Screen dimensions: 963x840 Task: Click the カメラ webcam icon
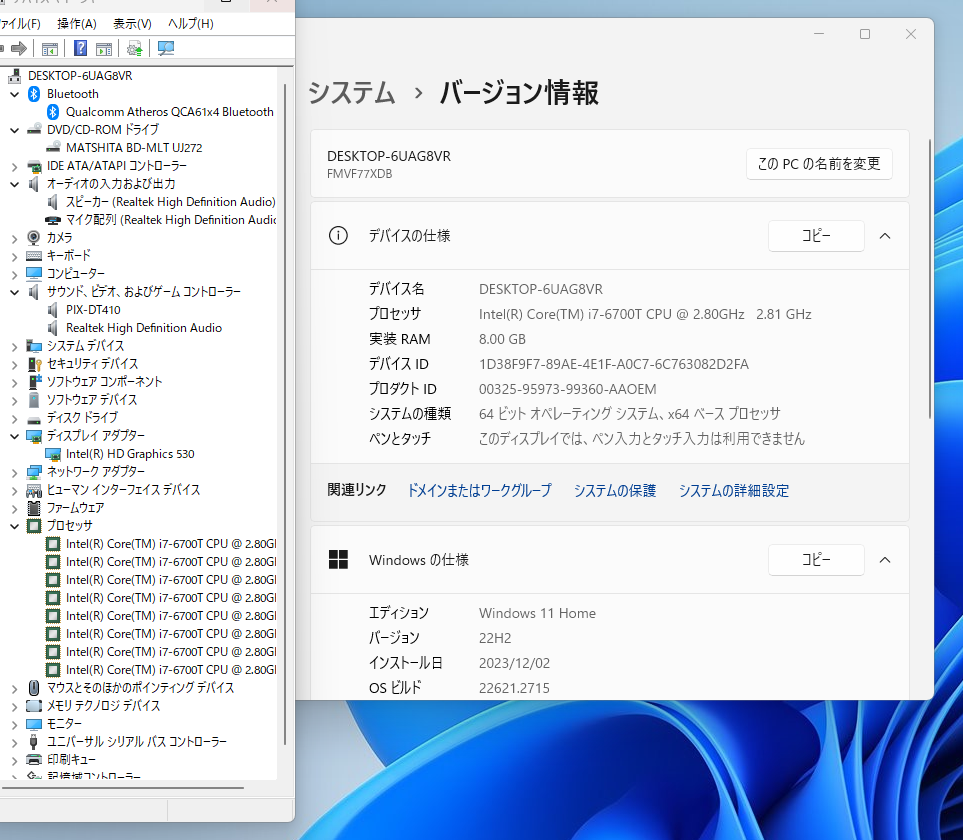34,238
